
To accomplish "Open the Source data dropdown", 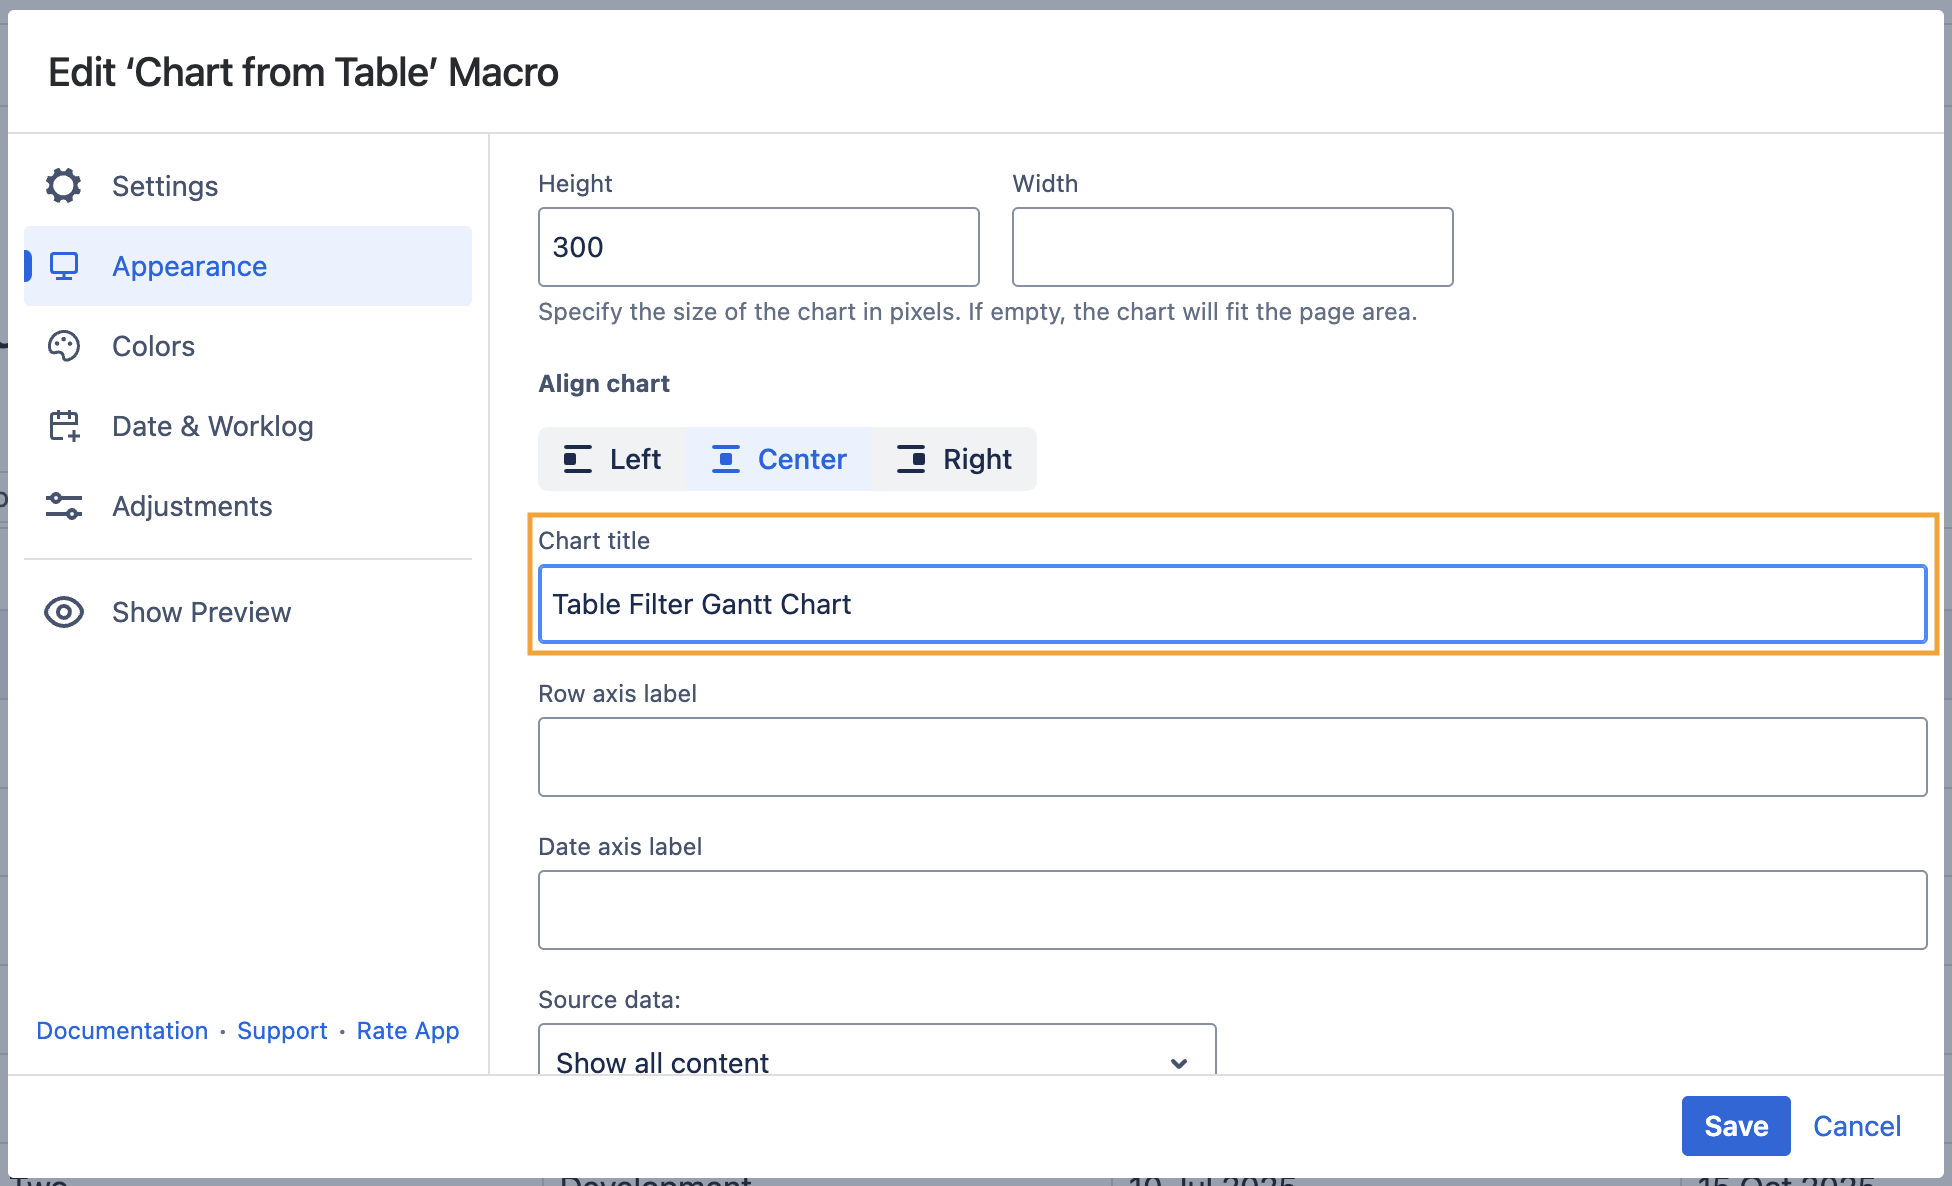I will (876, 1060).
